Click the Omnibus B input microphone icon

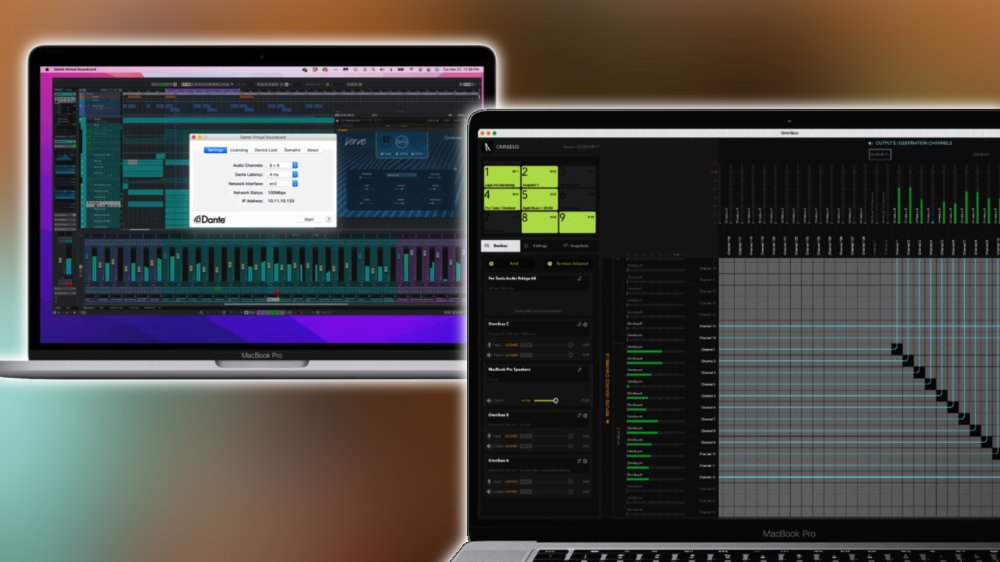pos(490,436)
